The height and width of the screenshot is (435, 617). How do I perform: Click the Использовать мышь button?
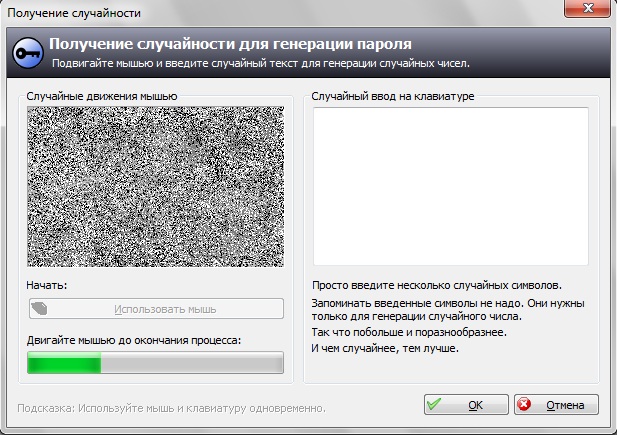pyautogui.click(x=155, y=309)
